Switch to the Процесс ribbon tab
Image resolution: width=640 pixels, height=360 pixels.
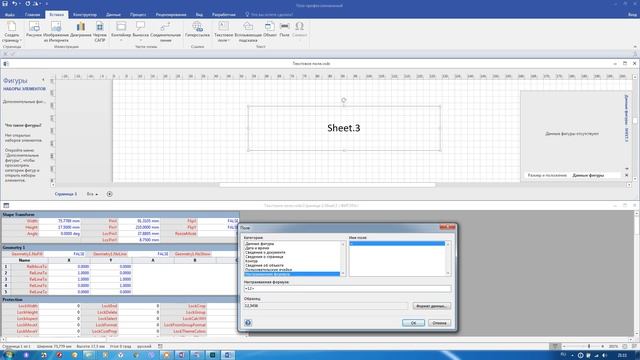(x=138, y=15)
